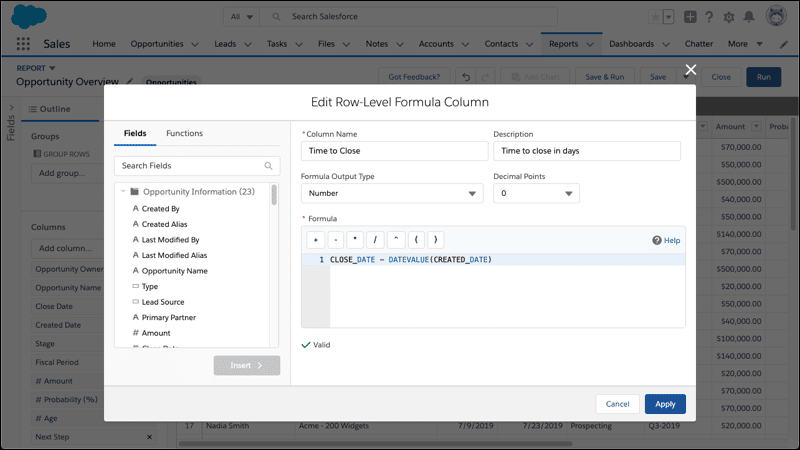Image resolution: width=800 pixels, height=450 pixels.
Task: Switch to the Functions tab
Action: point(184,133)
